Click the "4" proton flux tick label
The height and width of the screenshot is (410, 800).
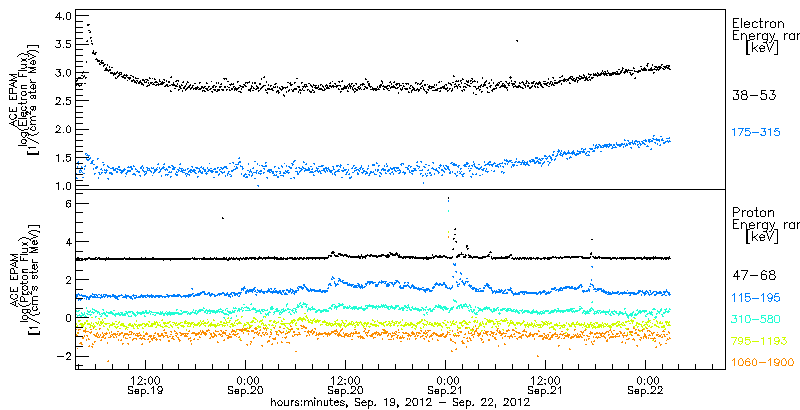point(67,242)
